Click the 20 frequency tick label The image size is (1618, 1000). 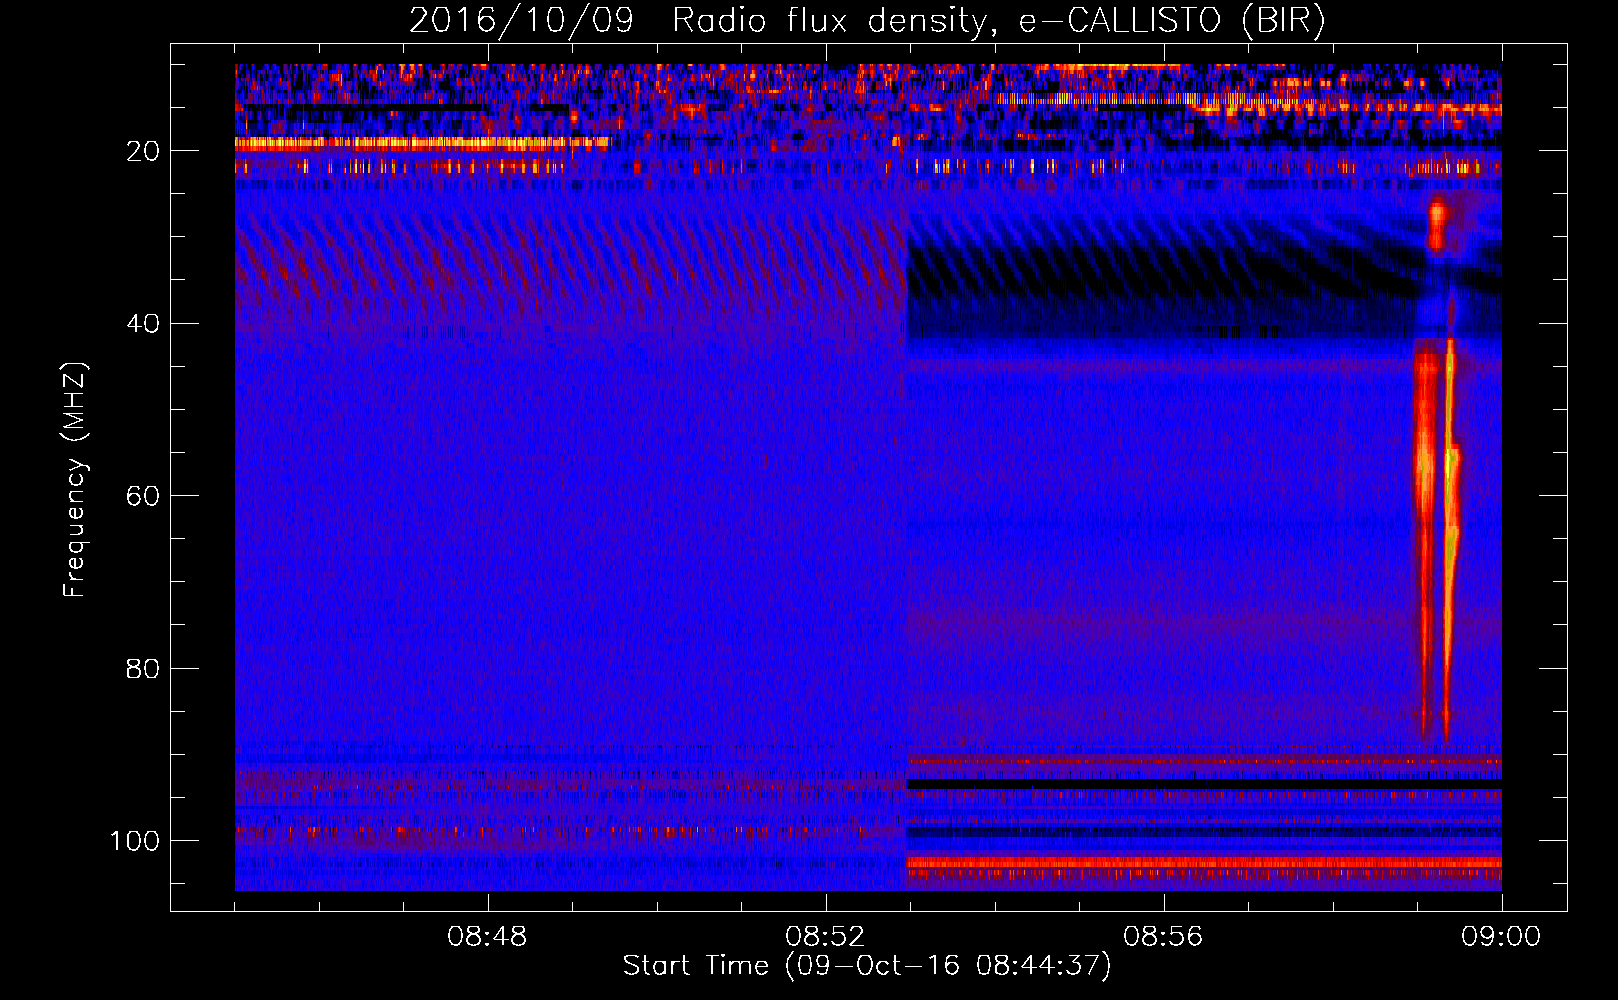[x=143, y=151]
